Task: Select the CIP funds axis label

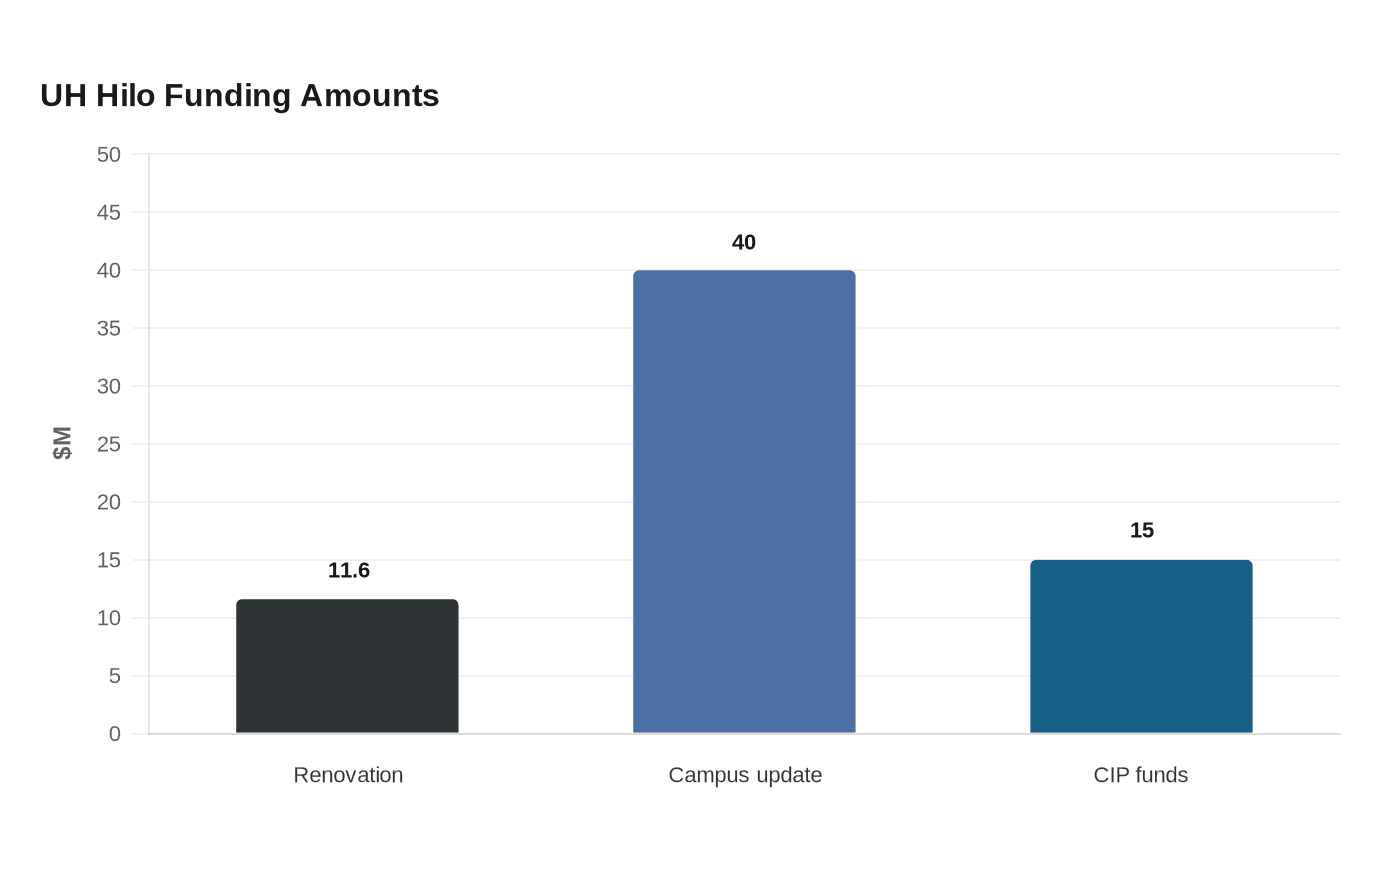Action: tap(1141, 775)
